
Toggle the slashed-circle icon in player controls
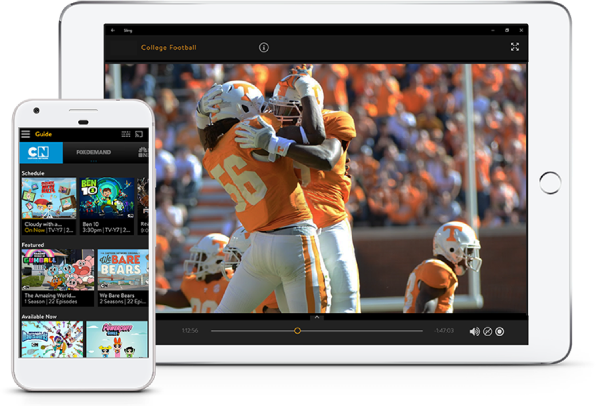[x=487, y=331]
